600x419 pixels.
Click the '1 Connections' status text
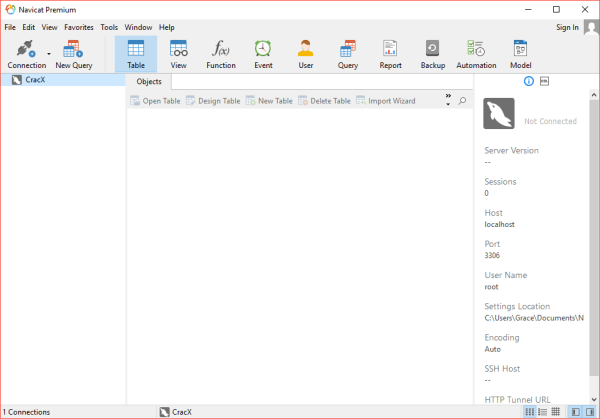tap(26, 412)
